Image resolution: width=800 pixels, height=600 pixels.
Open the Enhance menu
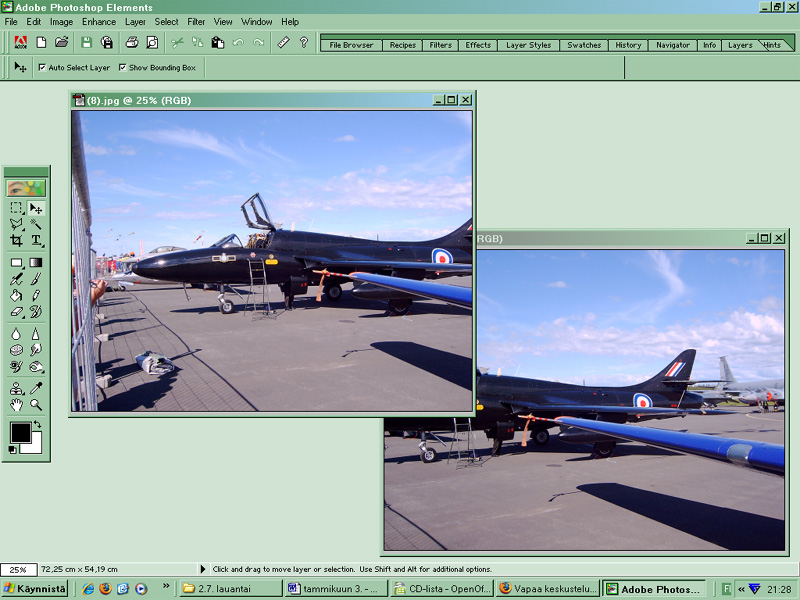click(x=99, y=22)
